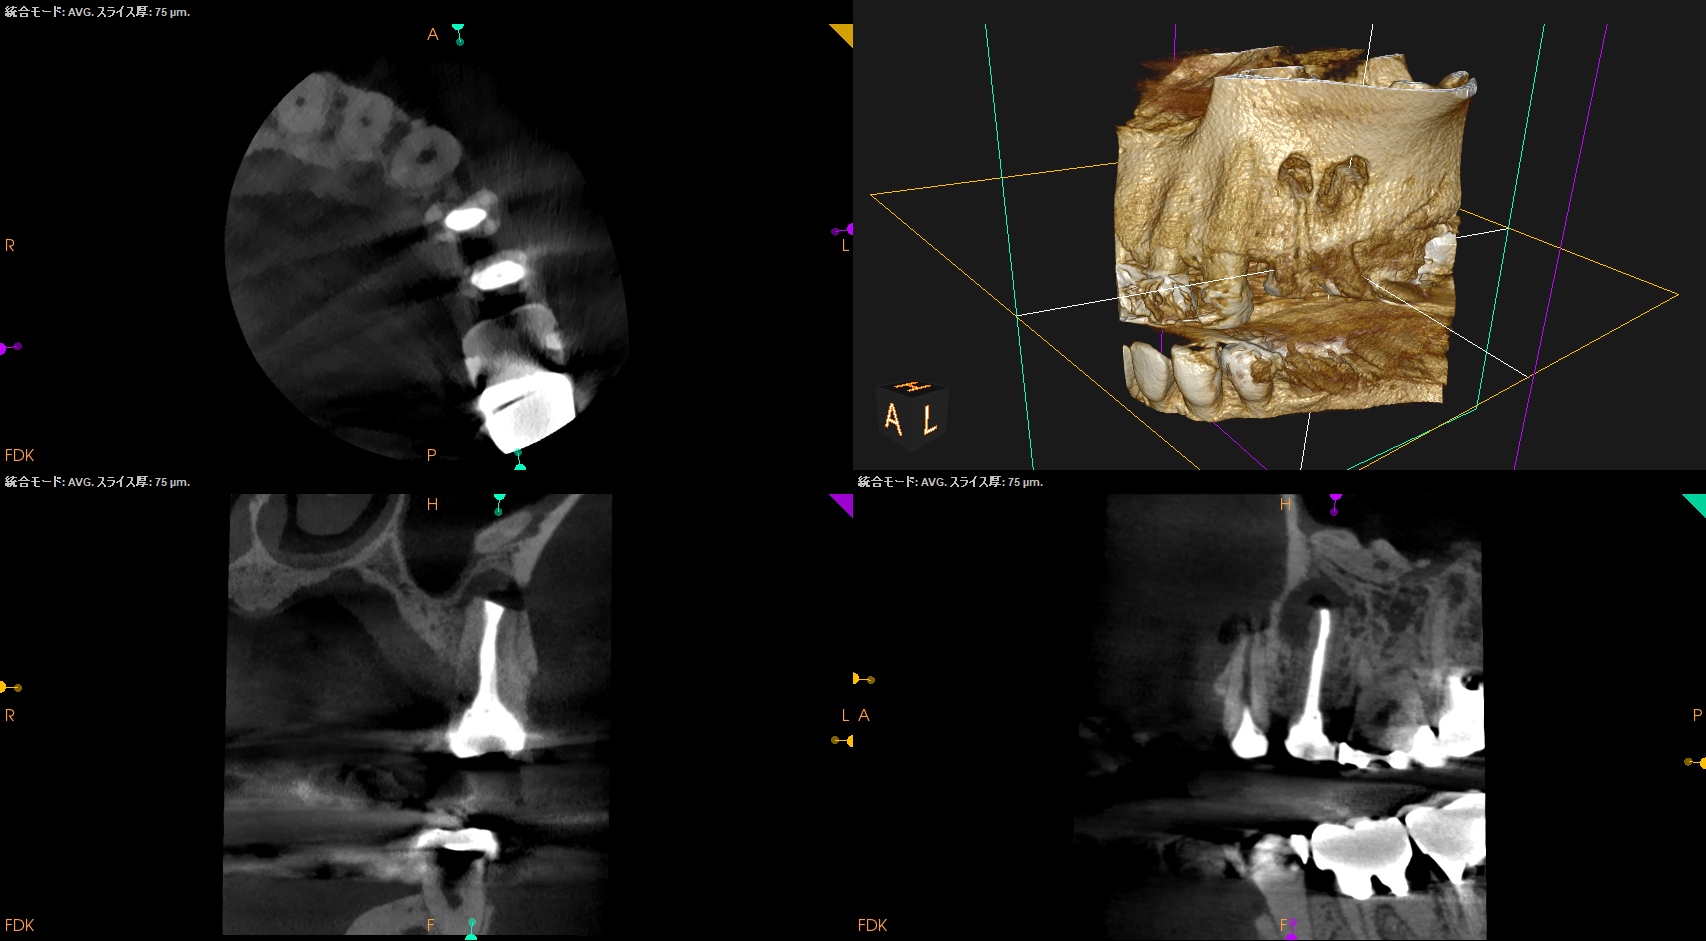Select the bottom green handle in coronal view
Screen dimensions: 1706x941
pos(471,929)
